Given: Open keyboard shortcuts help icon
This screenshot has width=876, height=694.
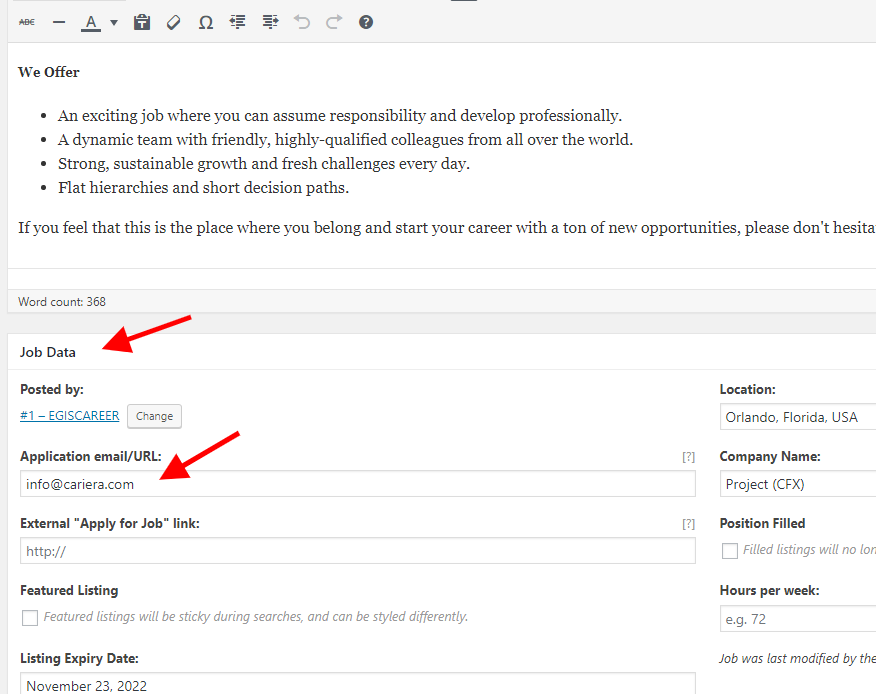Looking at the screenshot, I should click(366, 22).
